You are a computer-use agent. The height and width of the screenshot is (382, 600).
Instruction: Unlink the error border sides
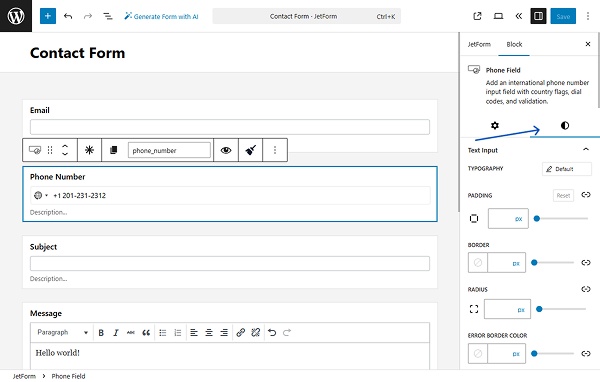coord(586,353)
